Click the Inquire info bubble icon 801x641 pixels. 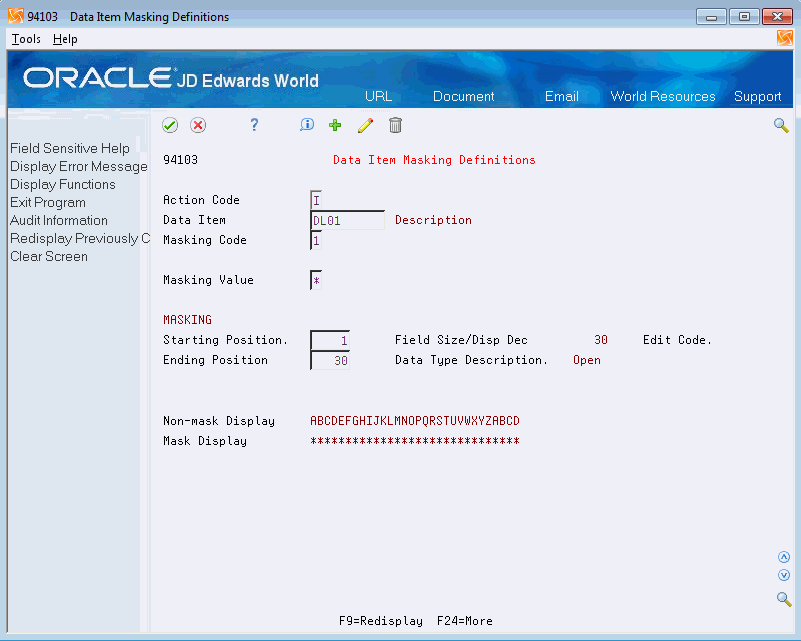point(307,125)
